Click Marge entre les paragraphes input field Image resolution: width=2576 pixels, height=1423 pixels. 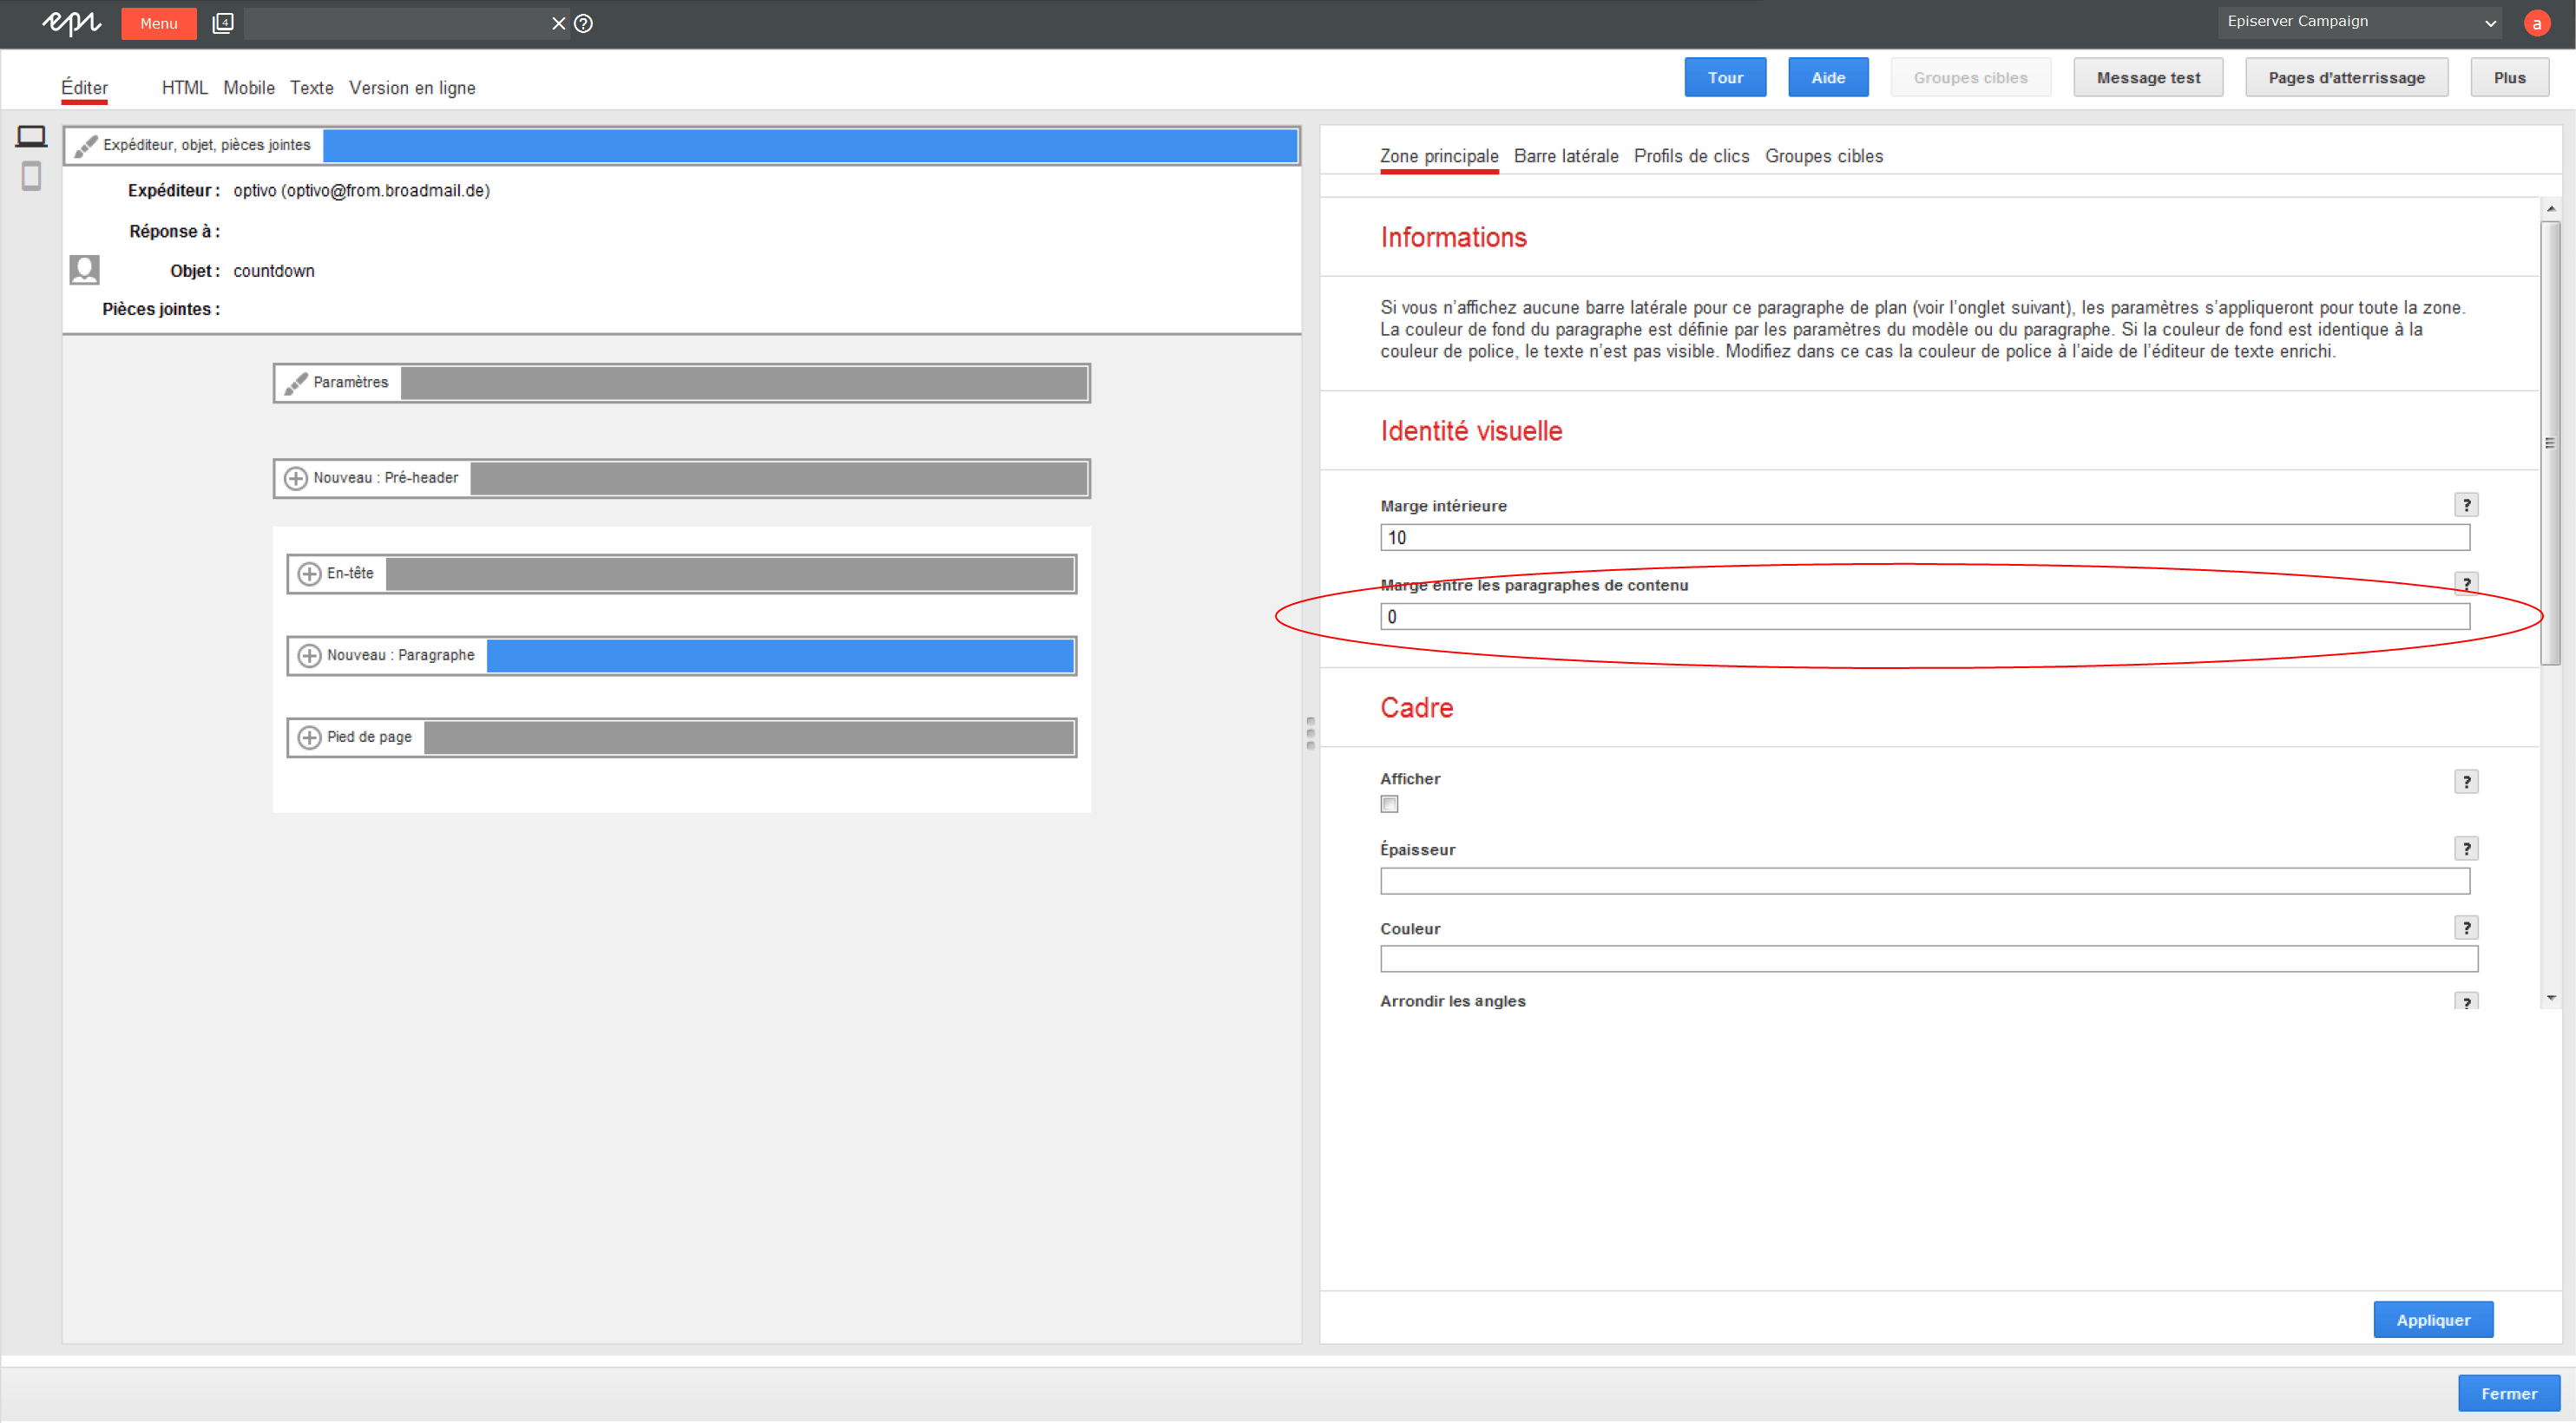[1925, 617]
